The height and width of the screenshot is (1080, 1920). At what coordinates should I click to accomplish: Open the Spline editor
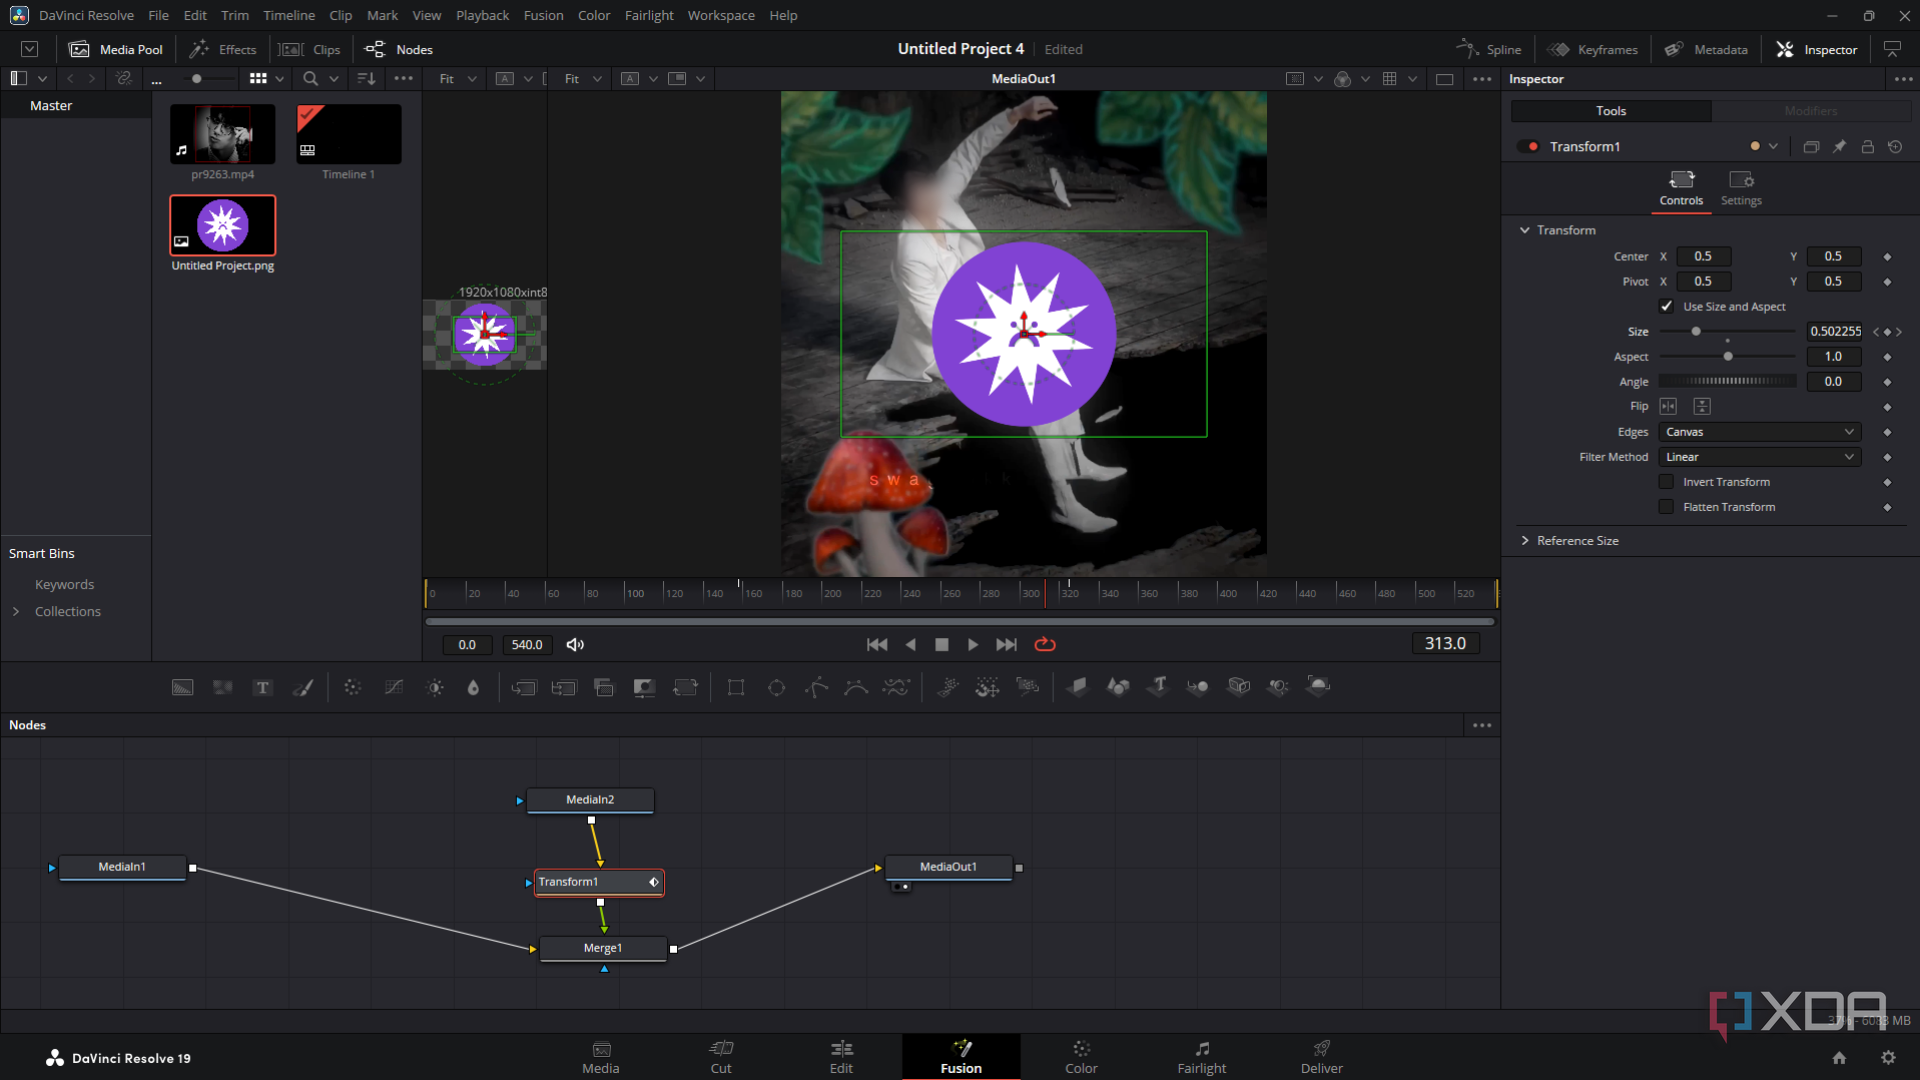coord(1489,49)
